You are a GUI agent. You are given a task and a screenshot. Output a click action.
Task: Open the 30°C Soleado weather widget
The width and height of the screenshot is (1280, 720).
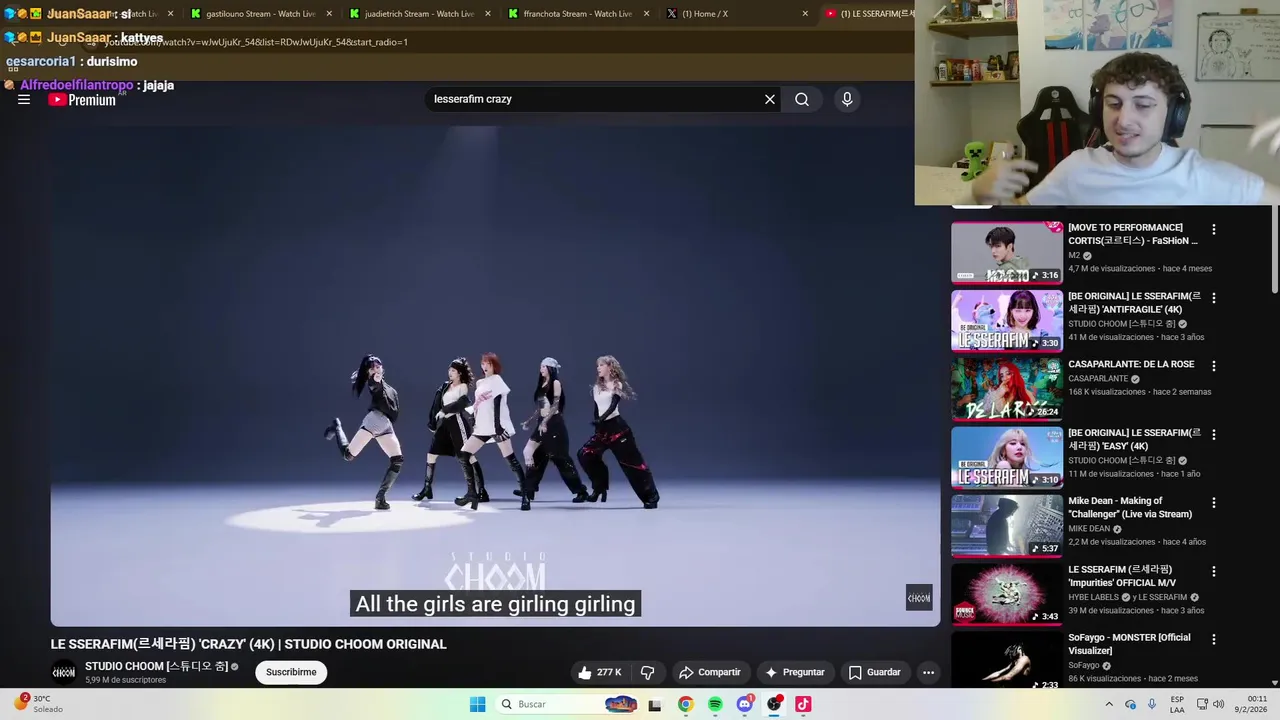click(x=38, y=704)
